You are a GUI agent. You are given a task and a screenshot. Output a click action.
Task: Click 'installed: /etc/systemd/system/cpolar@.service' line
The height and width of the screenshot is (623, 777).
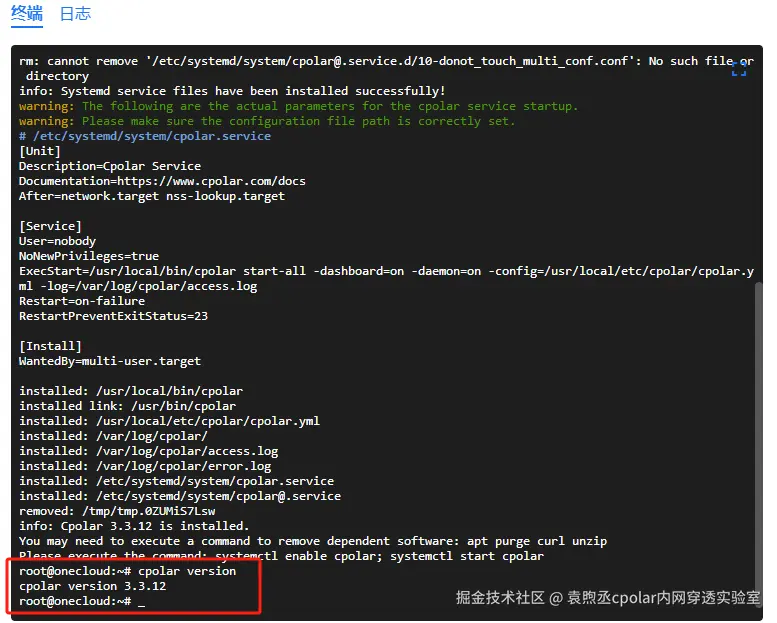pos(180,496)
